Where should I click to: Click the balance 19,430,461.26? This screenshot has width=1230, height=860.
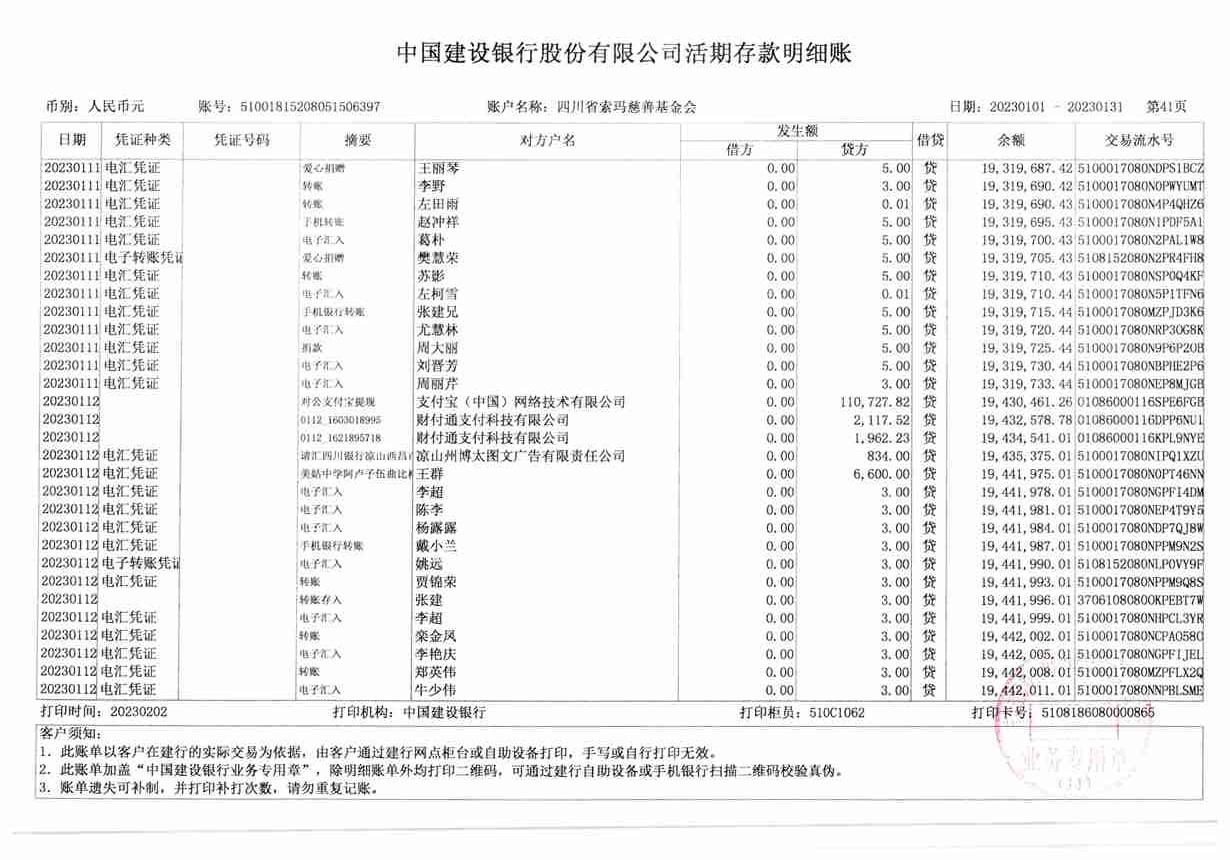(1026, 402)
